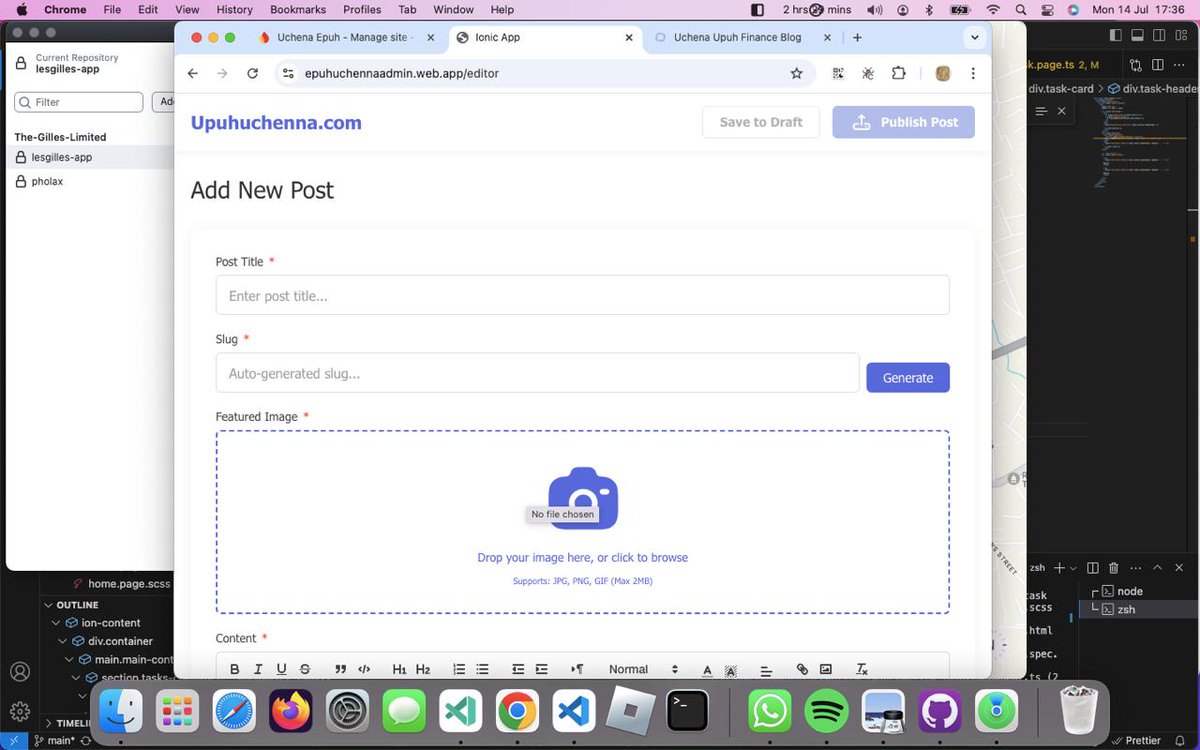1200x750 pixels.
Task: Open Spotify from the Dock
Action: 826,711
